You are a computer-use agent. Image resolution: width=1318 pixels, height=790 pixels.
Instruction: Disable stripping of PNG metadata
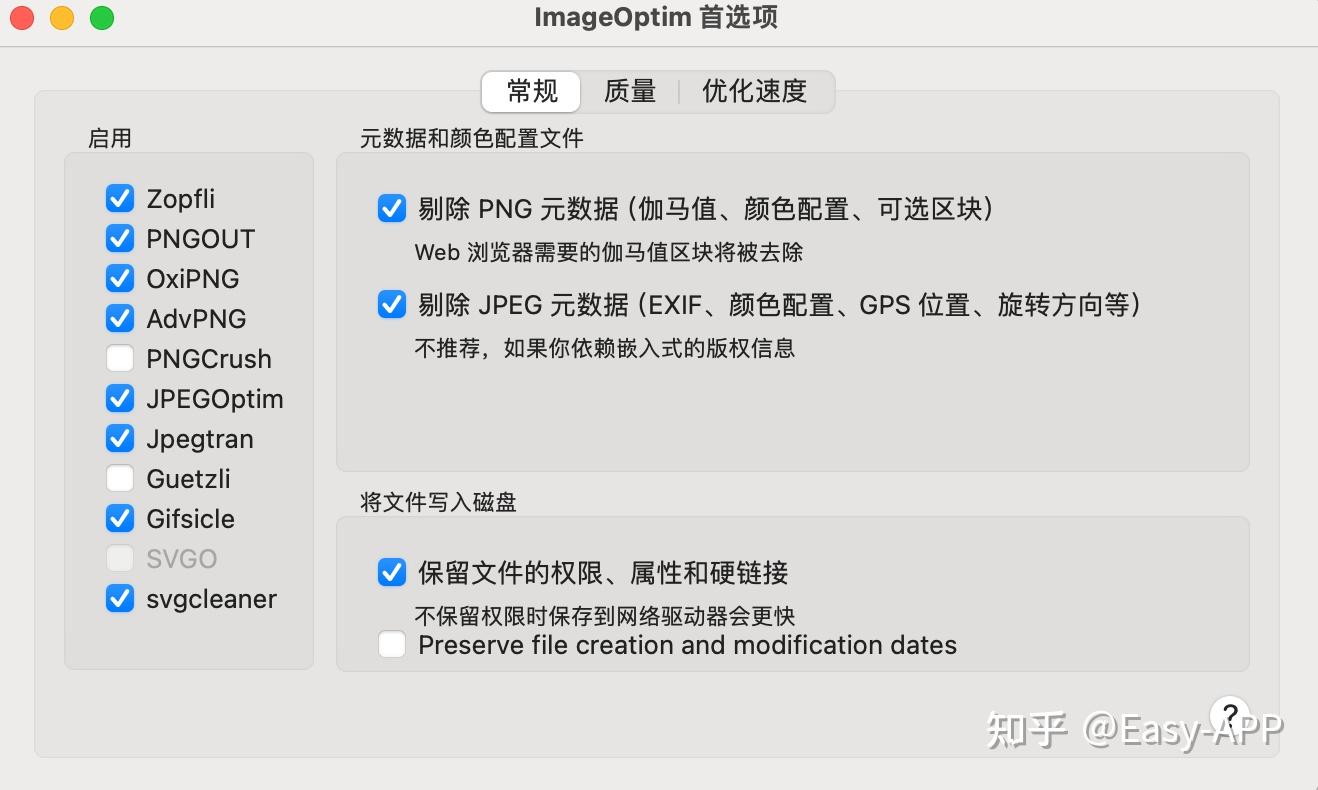(x=391, y=208)
